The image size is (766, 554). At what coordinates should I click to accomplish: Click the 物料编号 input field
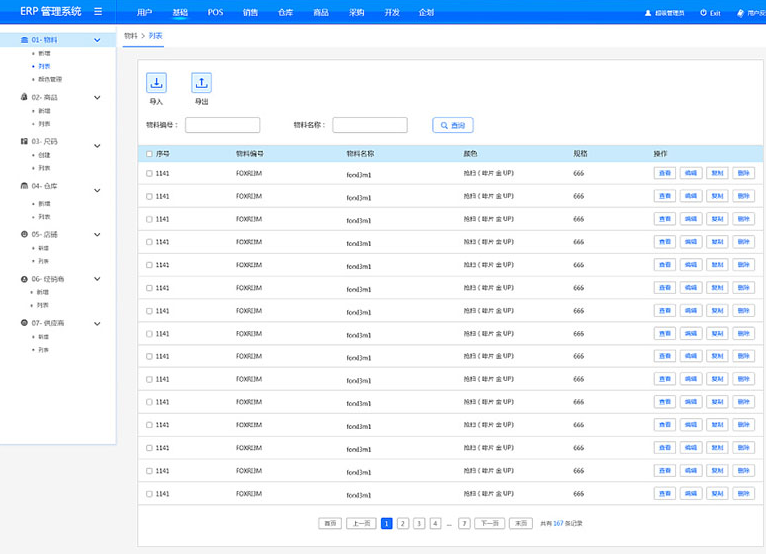coord(223,125)
